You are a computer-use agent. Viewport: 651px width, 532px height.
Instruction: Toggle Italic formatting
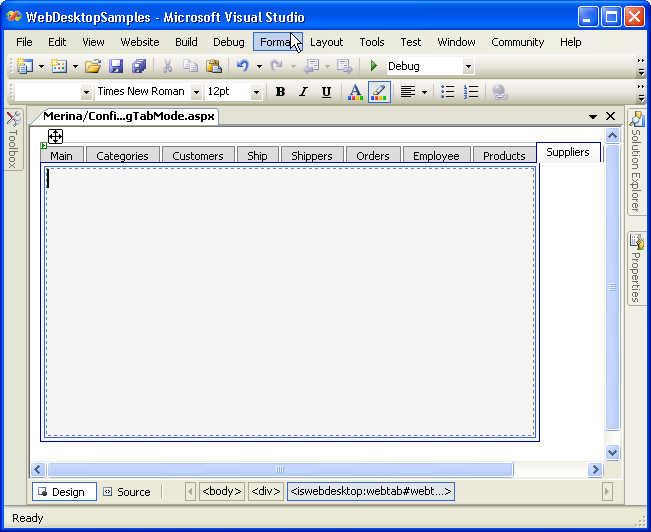click(303, 92)
